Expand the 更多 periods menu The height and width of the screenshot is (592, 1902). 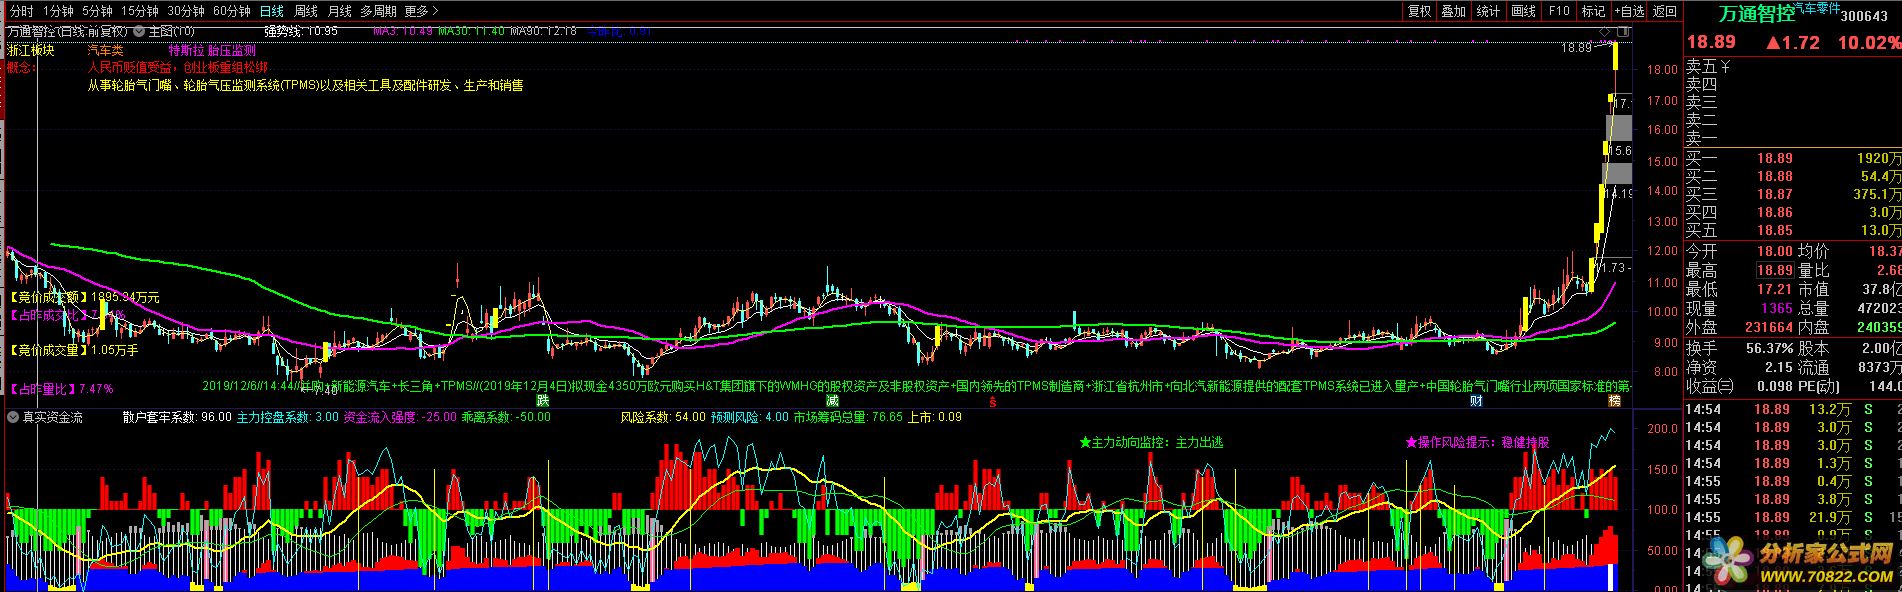421,11
